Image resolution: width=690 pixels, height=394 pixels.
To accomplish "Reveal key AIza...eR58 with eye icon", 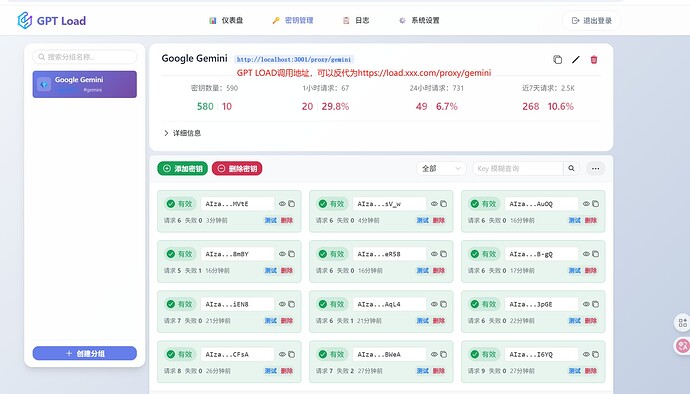I will click(x=434, y=254).
